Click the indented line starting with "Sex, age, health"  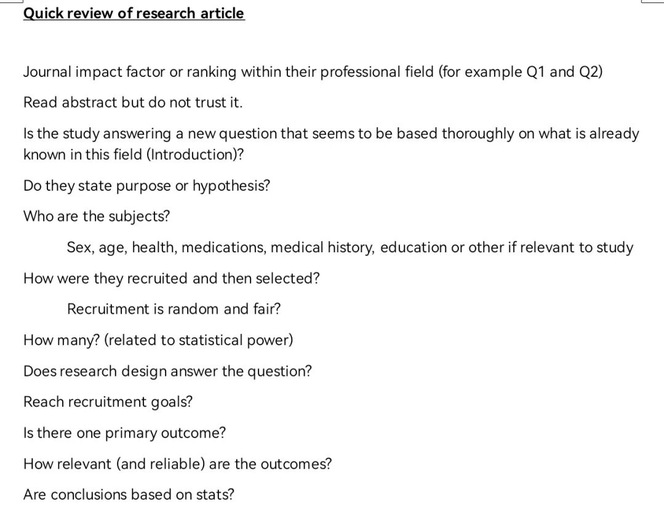click(349, 247)
